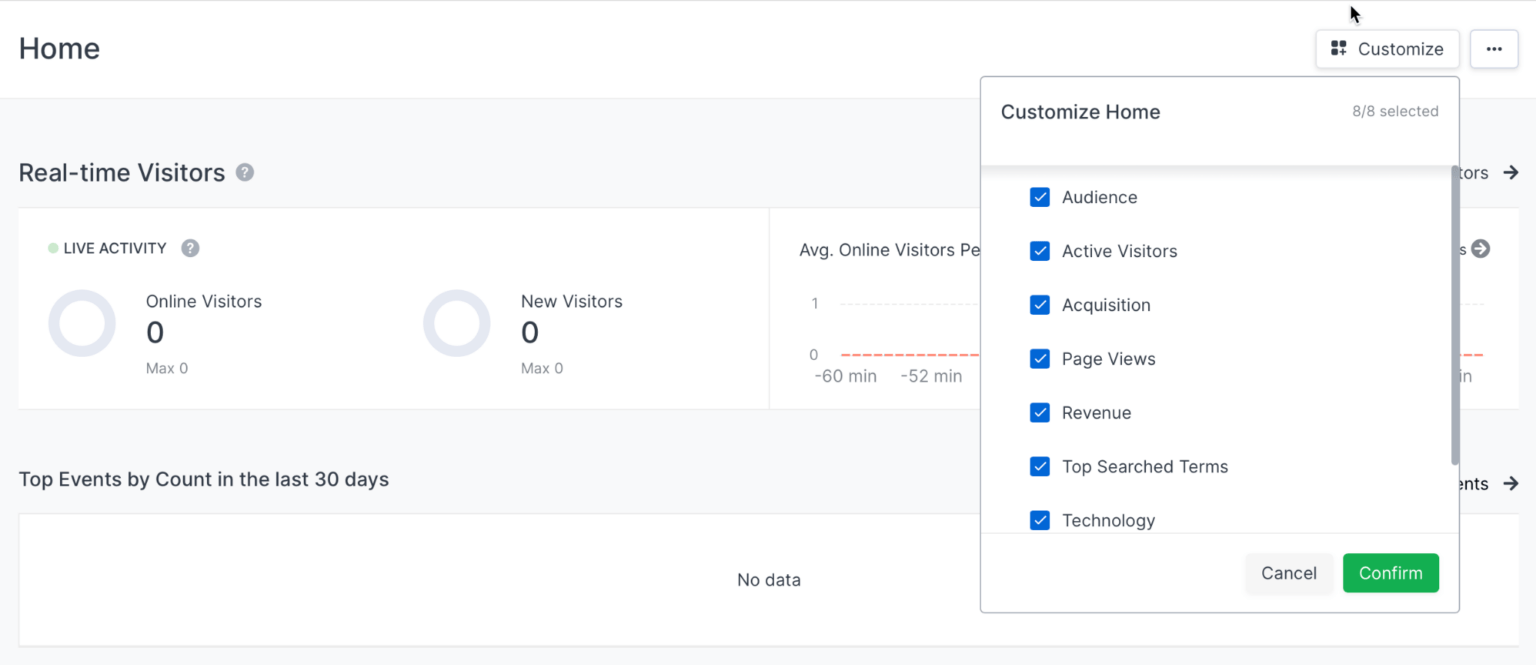Click arrow icon for Real-time Visitors section

click(x=1513, y=172)
